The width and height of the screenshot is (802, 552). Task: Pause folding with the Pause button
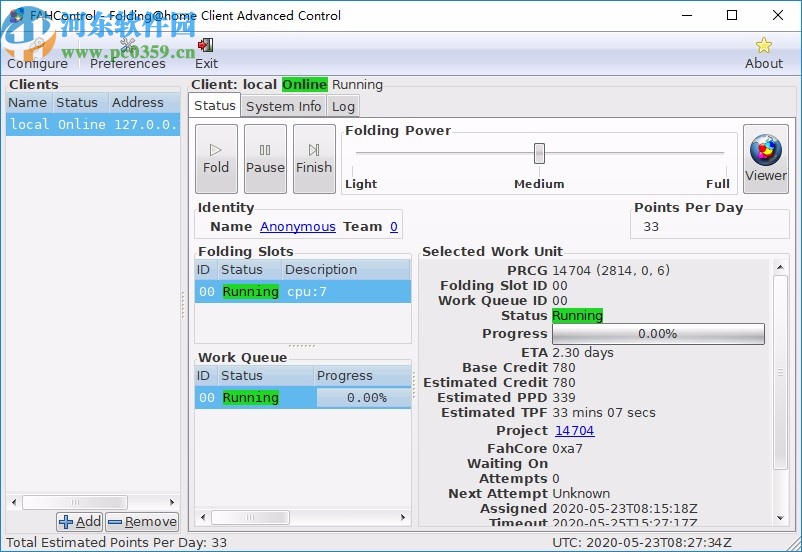point(265,159)
